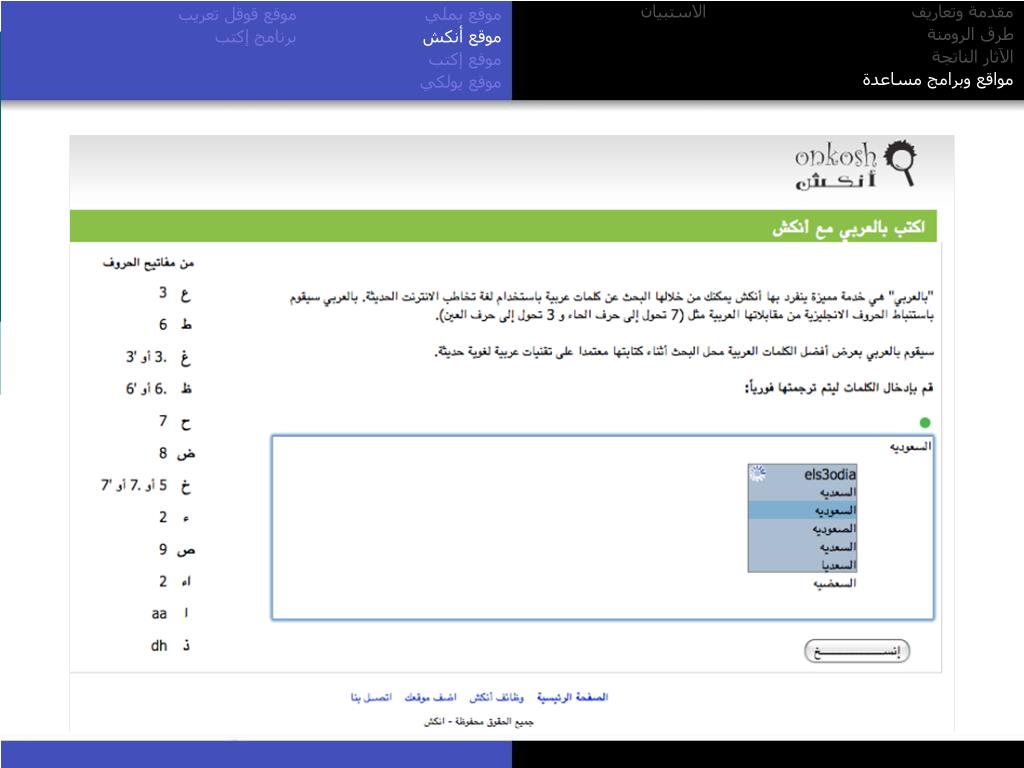Click the green banner اكتب بالعربي مع أنكش
The image size is (1024, 768).
[503, 226]
